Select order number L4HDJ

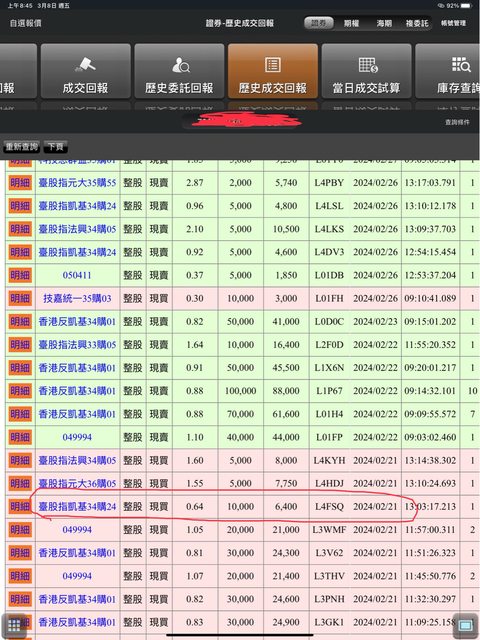[x=329, y=484]
